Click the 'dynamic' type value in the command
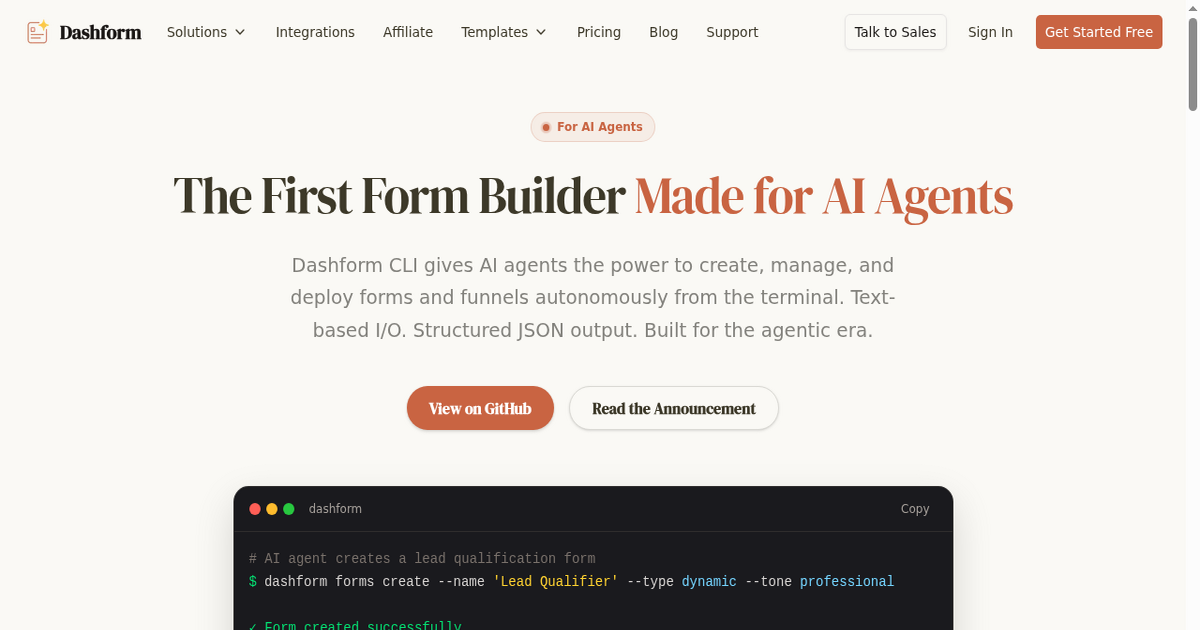 (709, 582)
